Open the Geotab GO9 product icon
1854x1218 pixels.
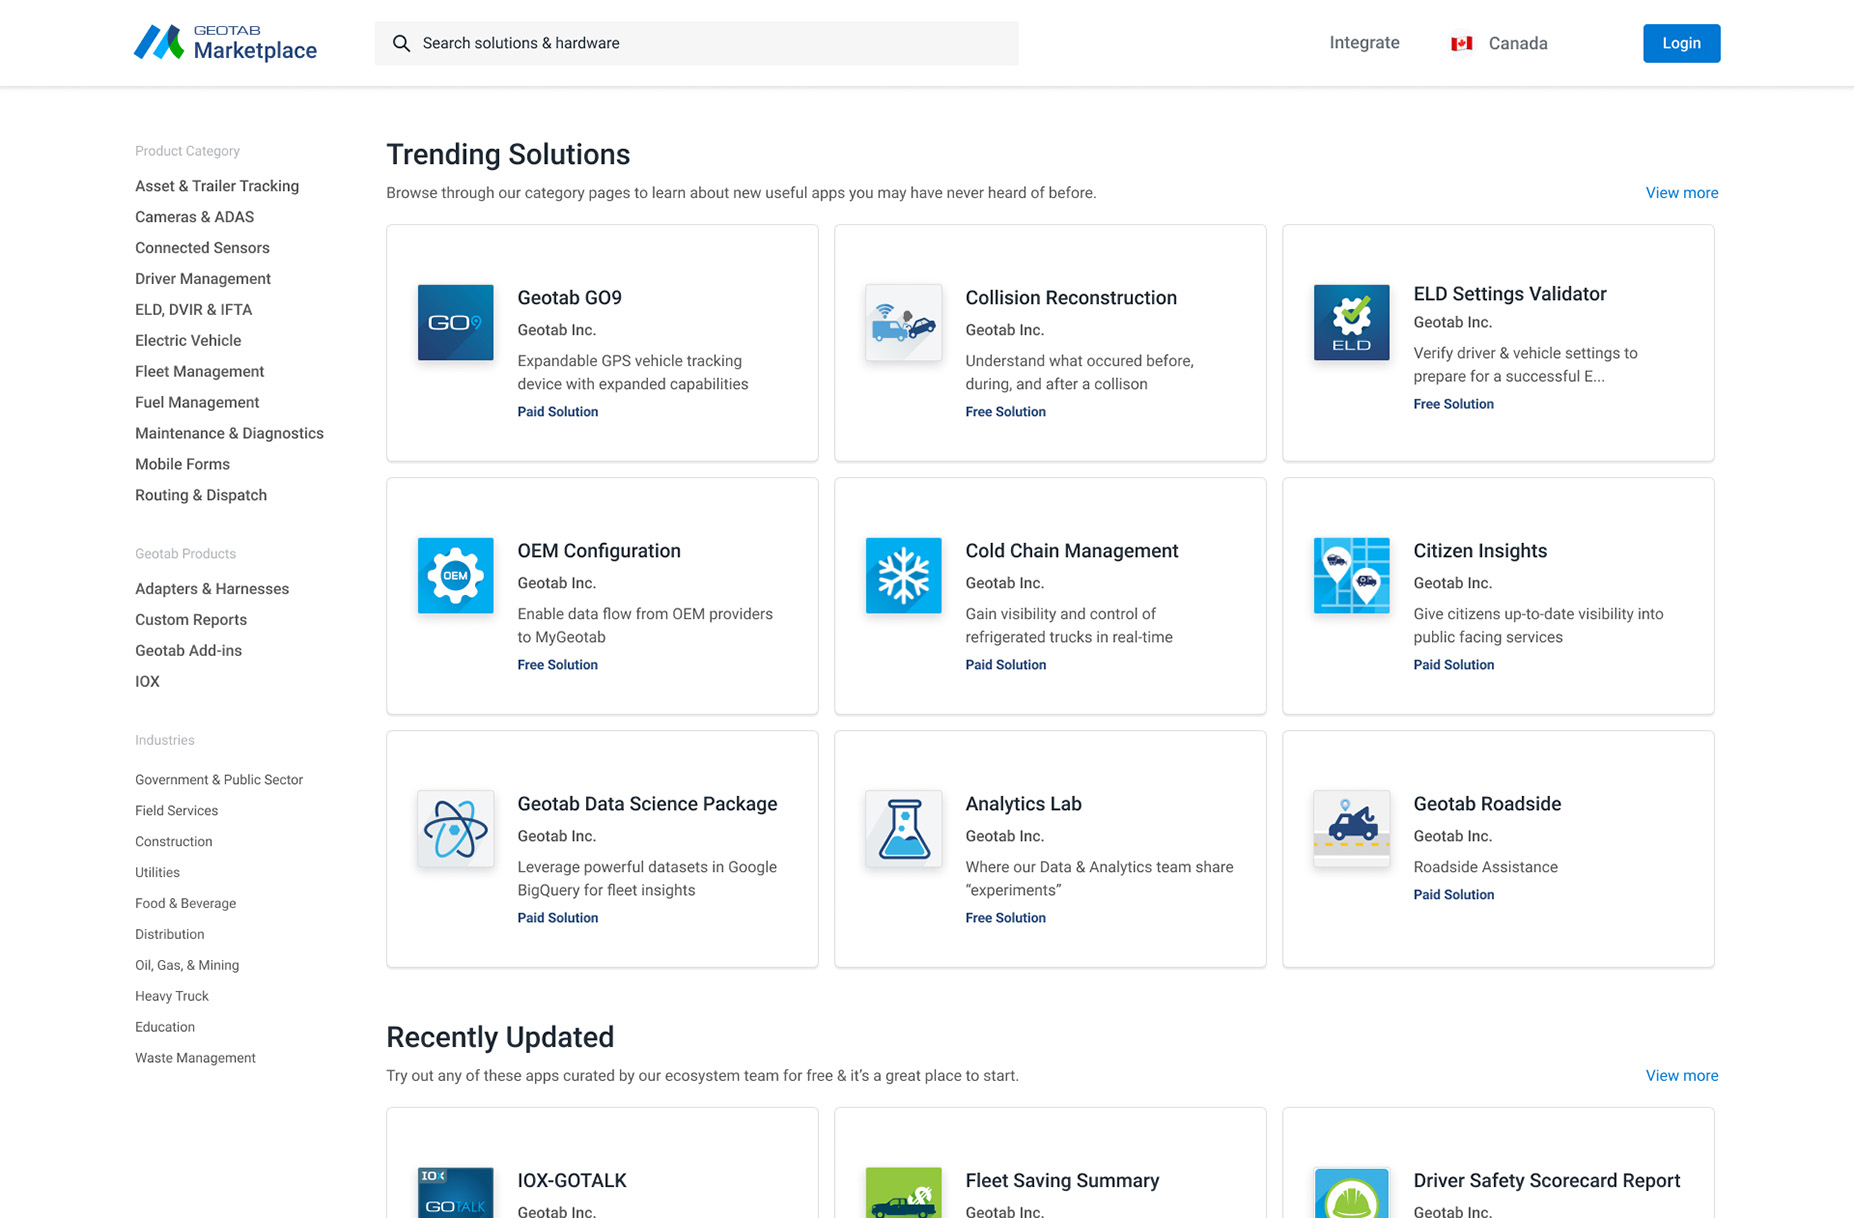click(455, 322)
